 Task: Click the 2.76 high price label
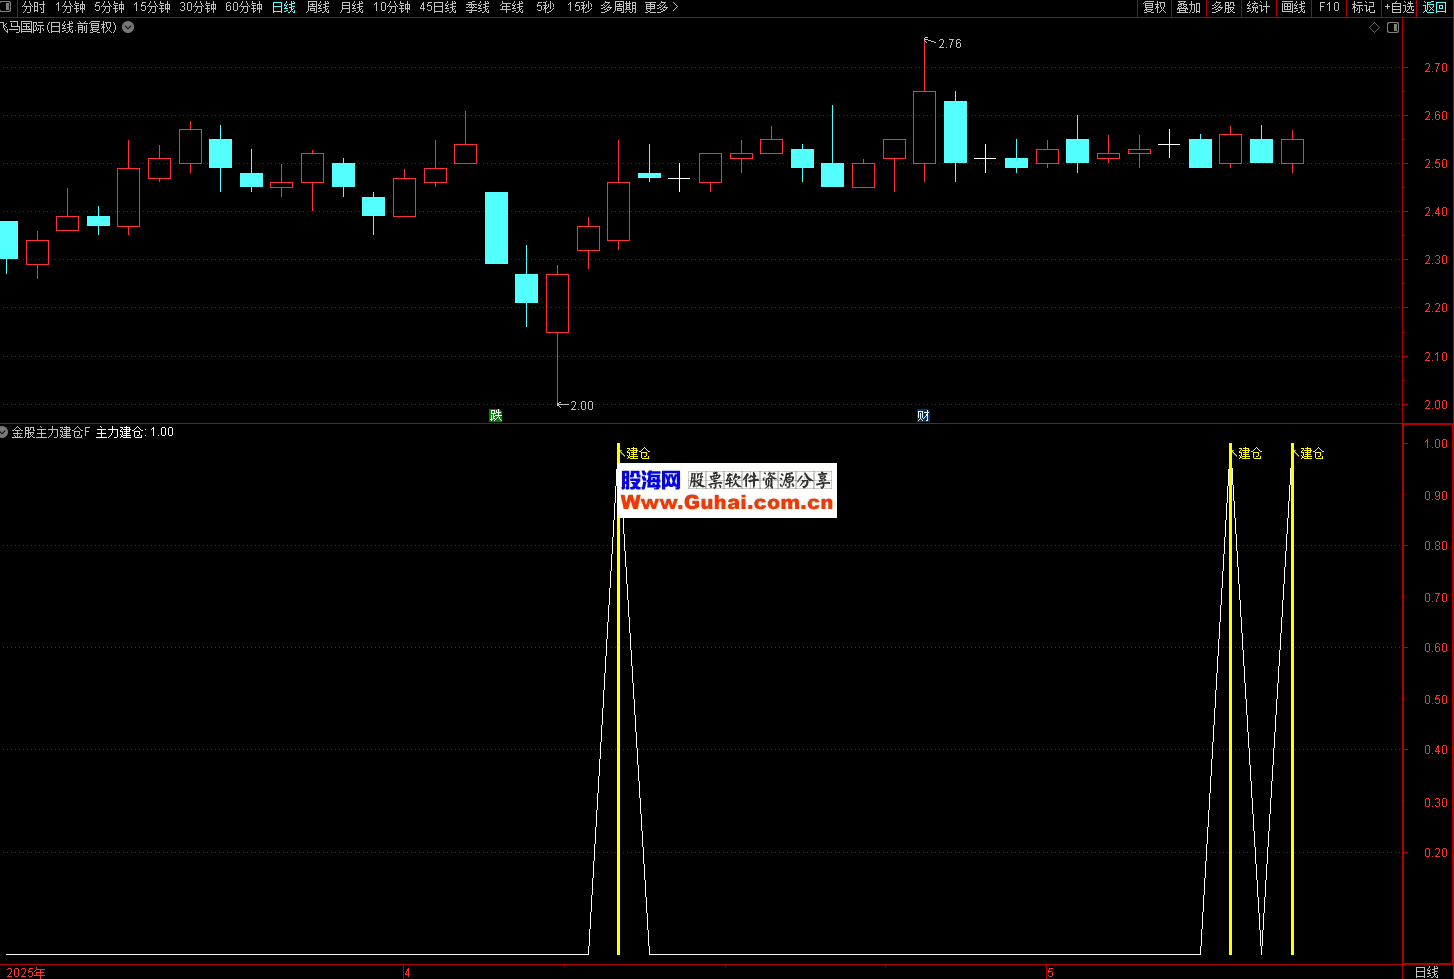tap(950, 44)
